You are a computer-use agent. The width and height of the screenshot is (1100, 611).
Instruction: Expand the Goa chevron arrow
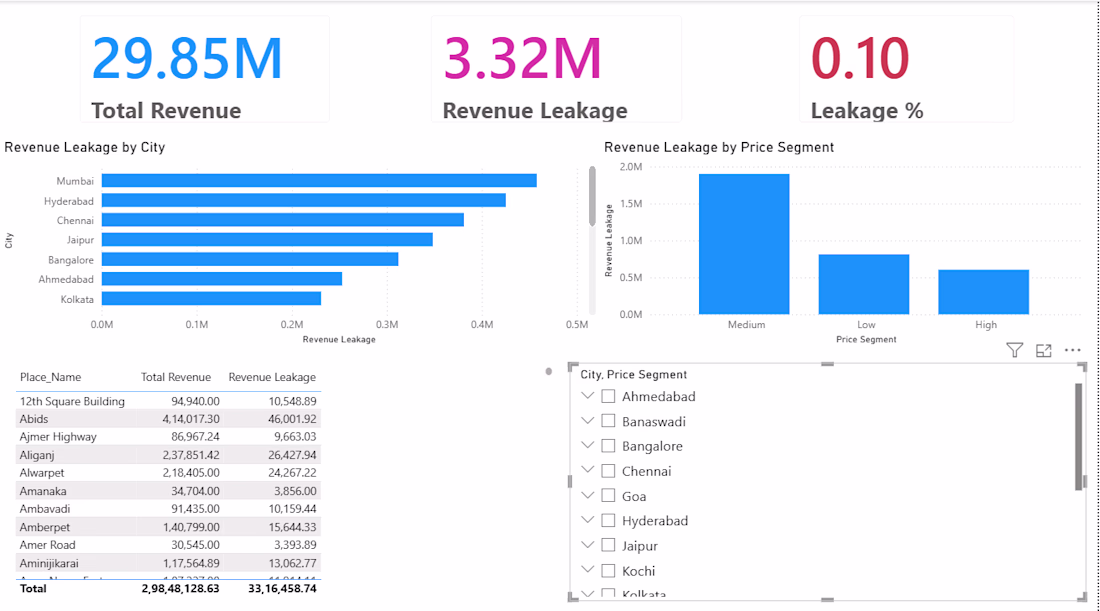coord(588,495)
